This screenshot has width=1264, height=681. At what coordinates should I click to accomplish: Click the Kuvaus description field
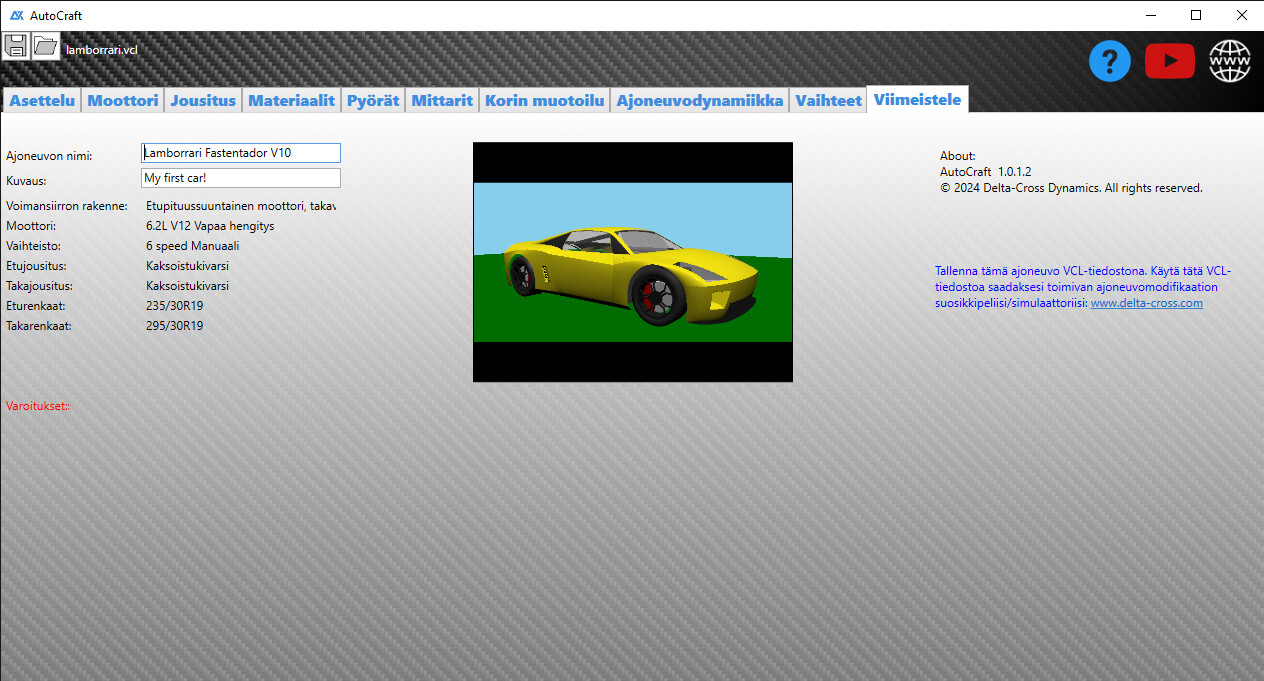[x=240, y=178]
